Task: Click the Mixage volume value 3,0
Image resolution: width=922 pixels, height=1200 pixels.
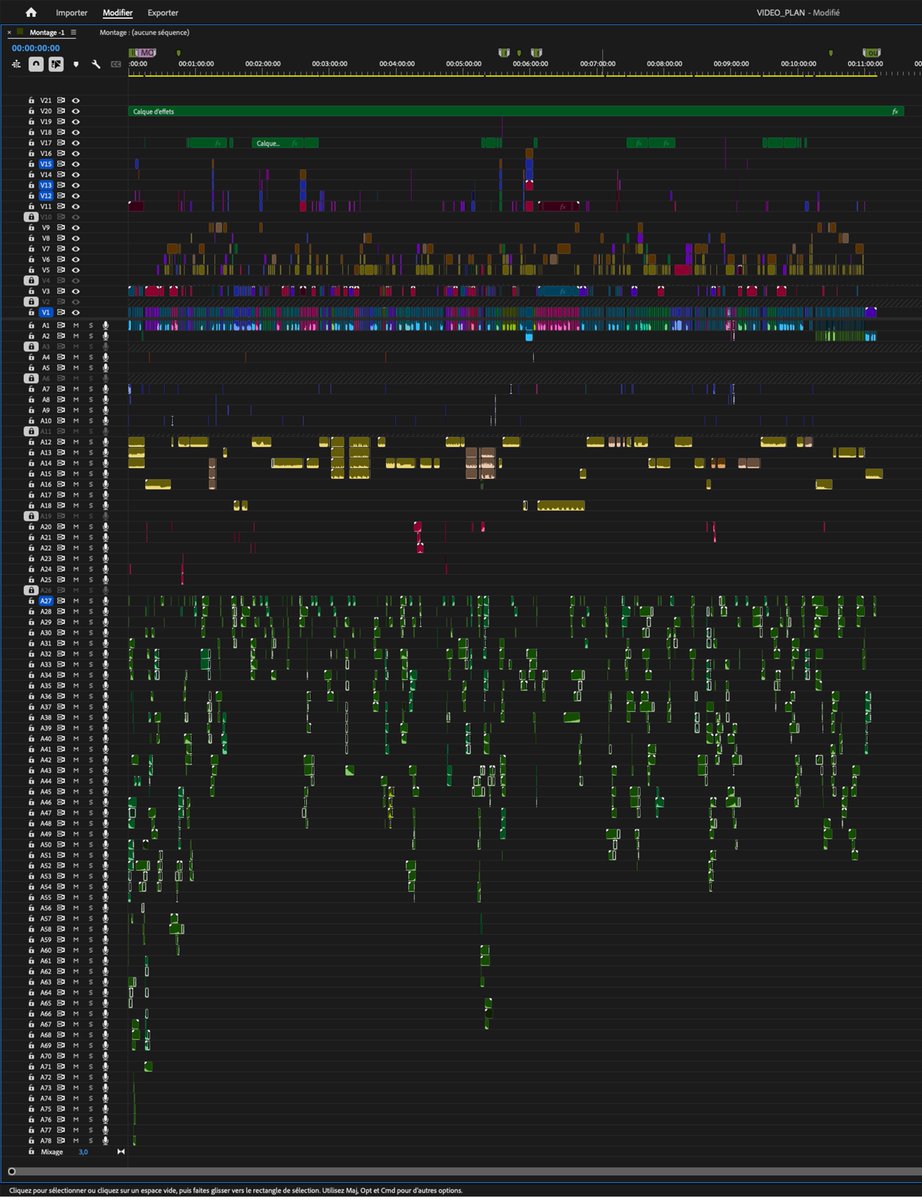Action: 83,1152
